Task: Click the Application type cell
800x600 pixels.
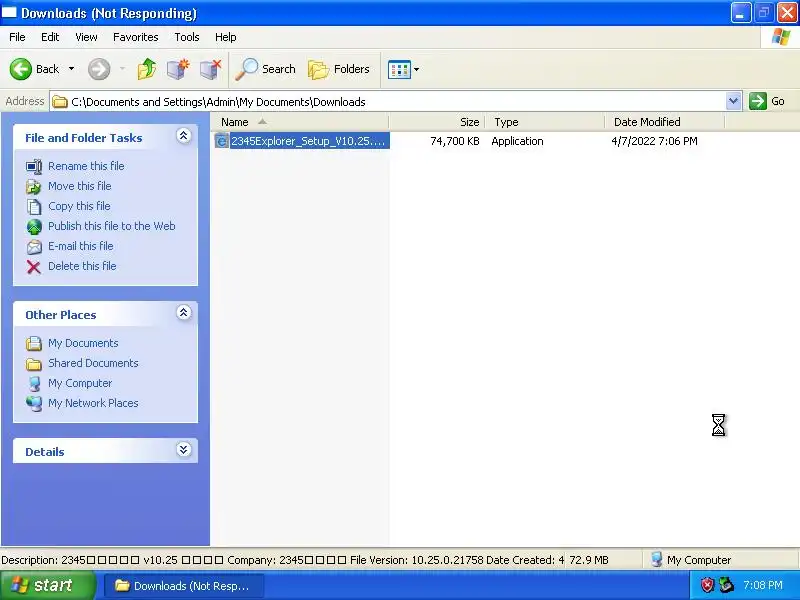Action: coord(517,141)
